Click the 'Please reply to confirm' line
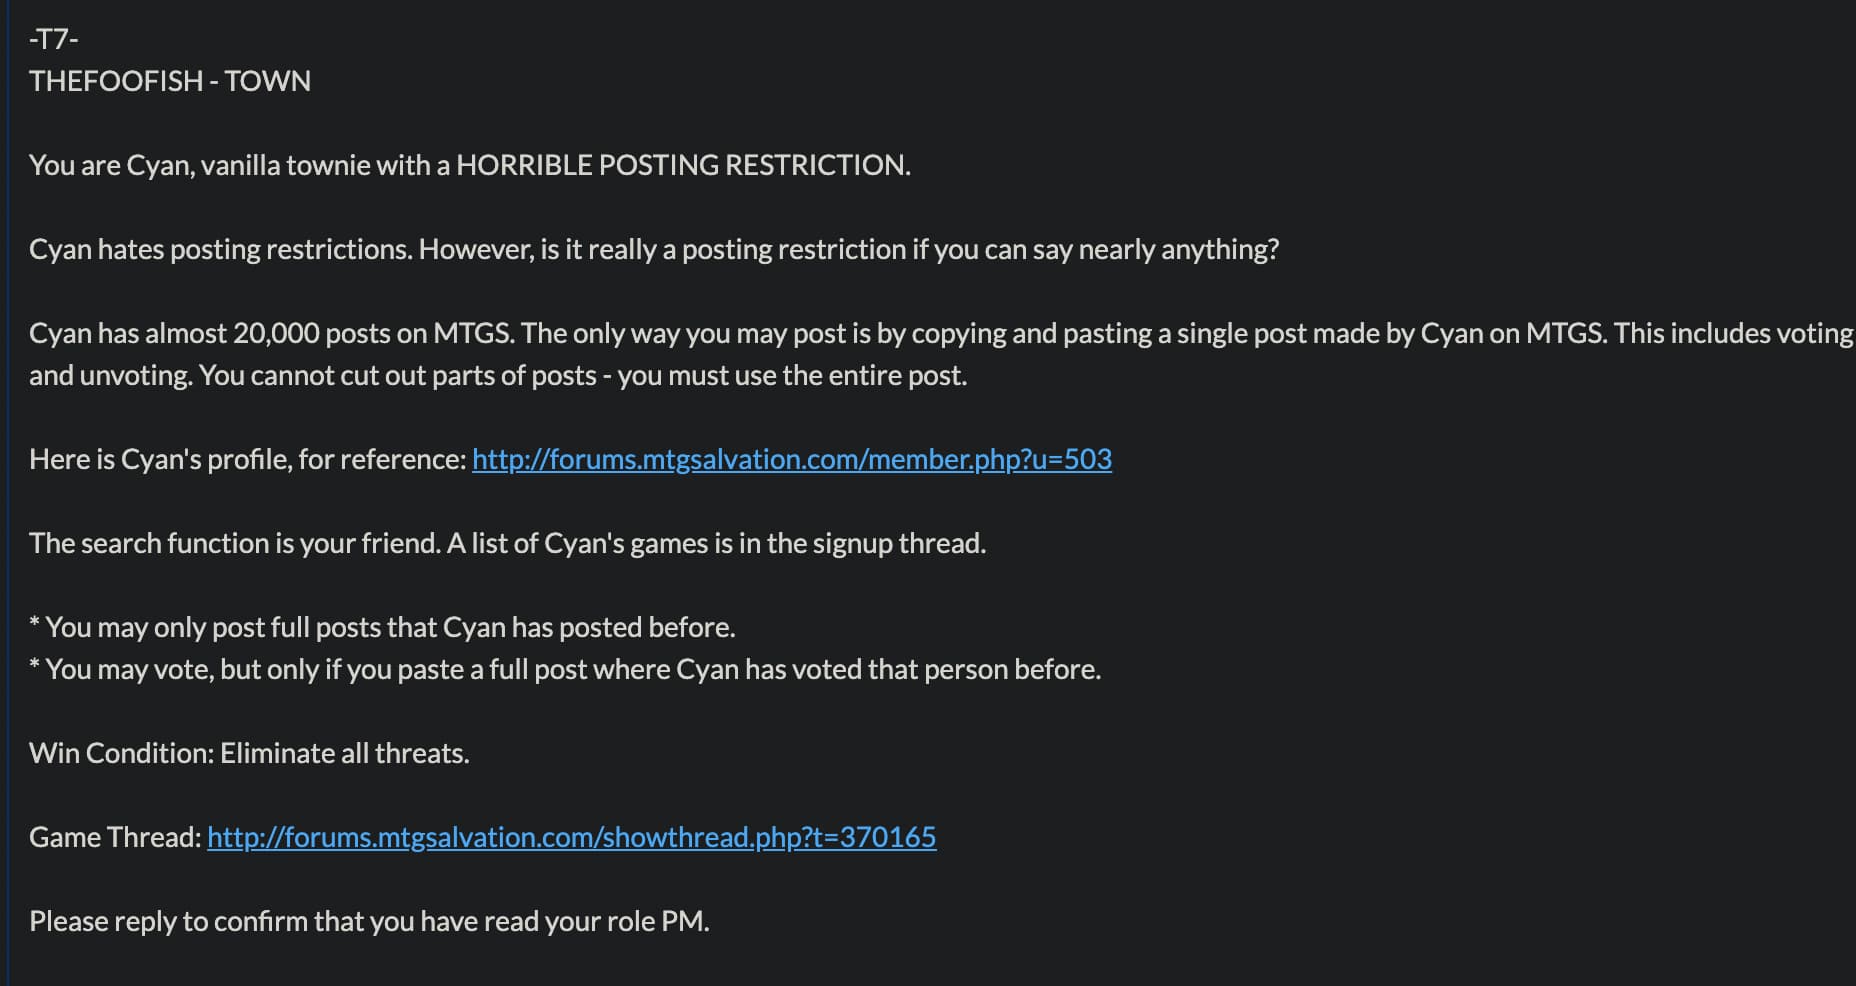 pyautogui.click(x=369, y=921)
